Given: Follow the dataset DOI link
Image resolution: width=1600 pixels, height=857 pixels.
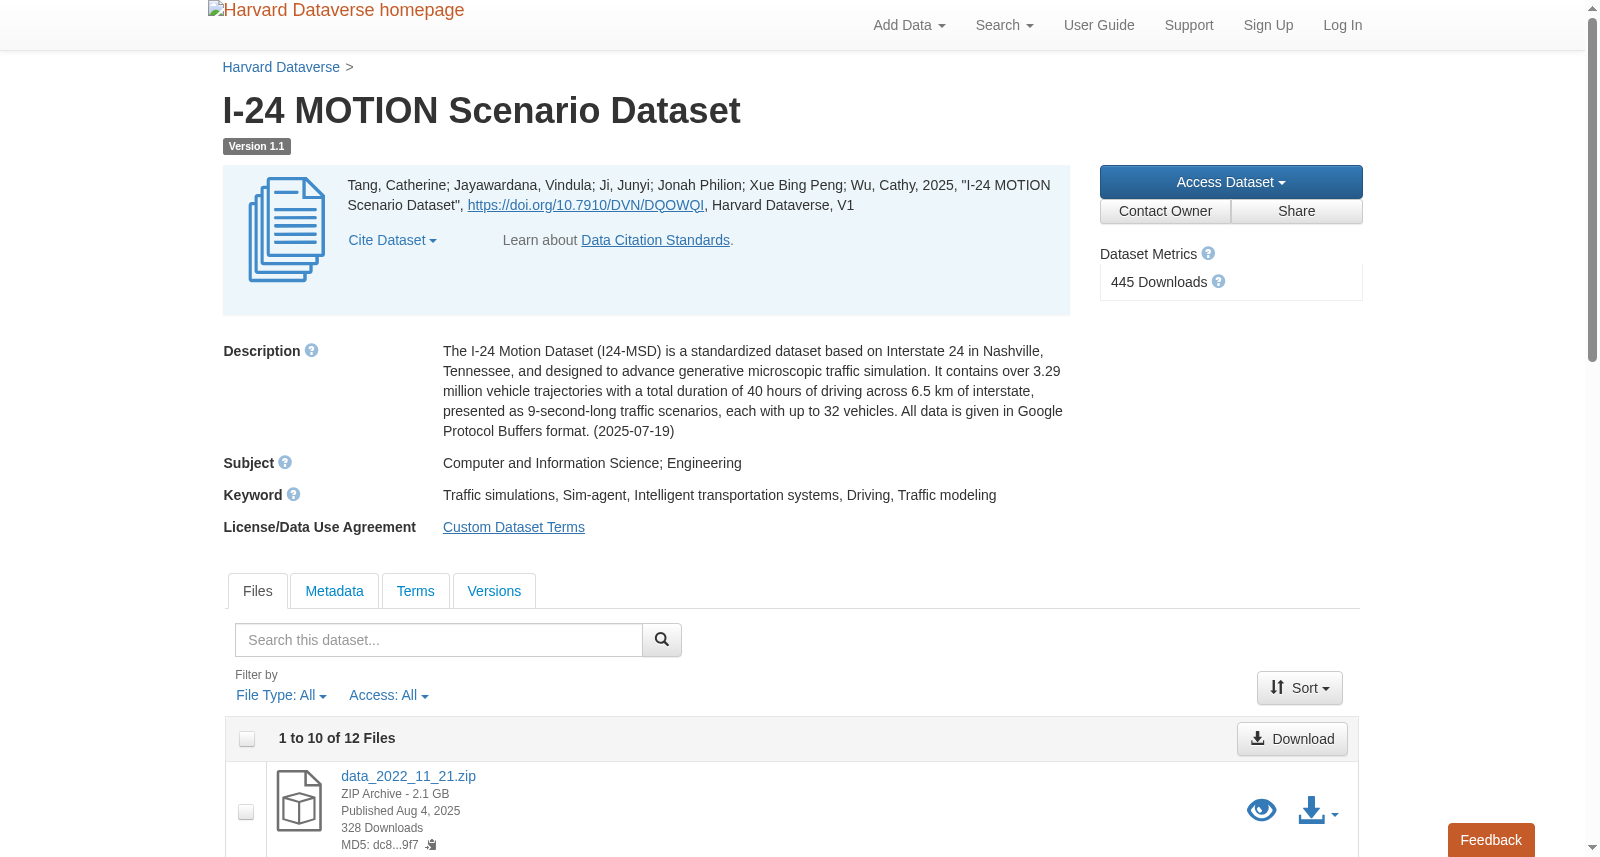Looking at the screenshot, I should 586,205.
